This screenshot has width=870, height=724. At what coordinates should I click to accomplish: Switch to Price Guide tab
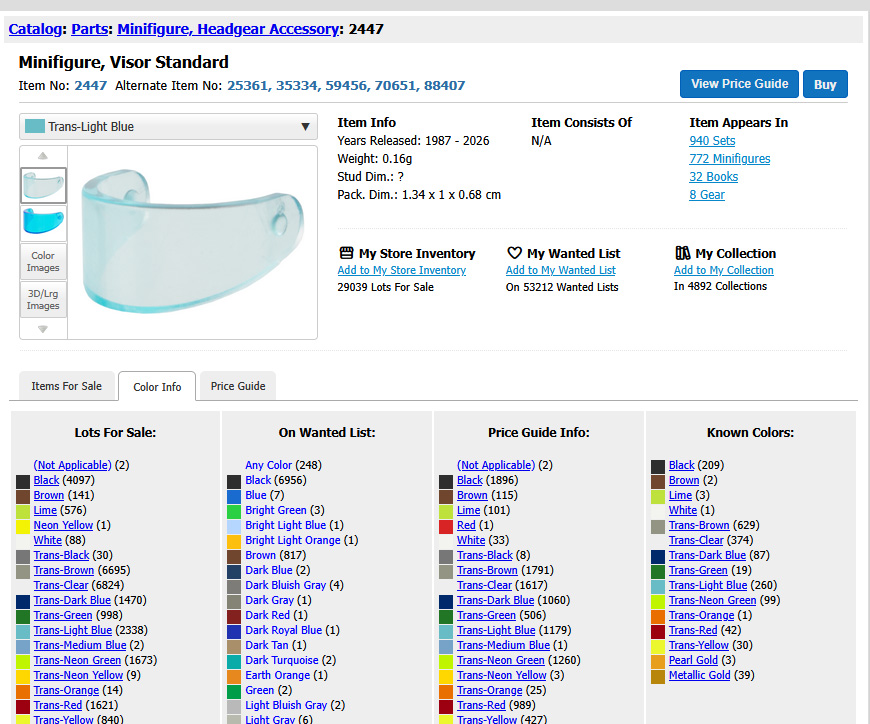coord(238,386)
